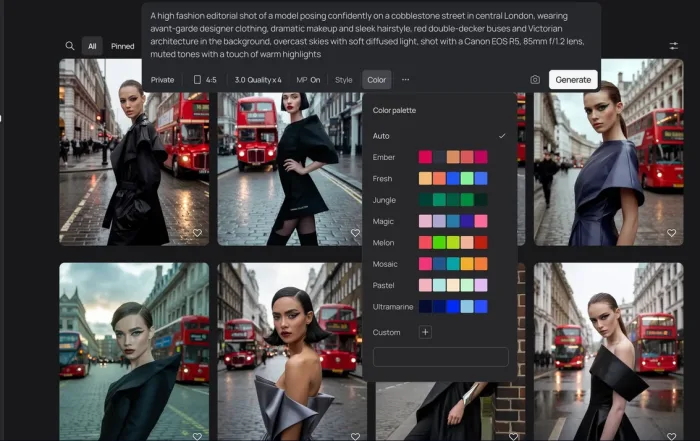Collapse the Color palette dropdown via Color button

coord(376,80)
